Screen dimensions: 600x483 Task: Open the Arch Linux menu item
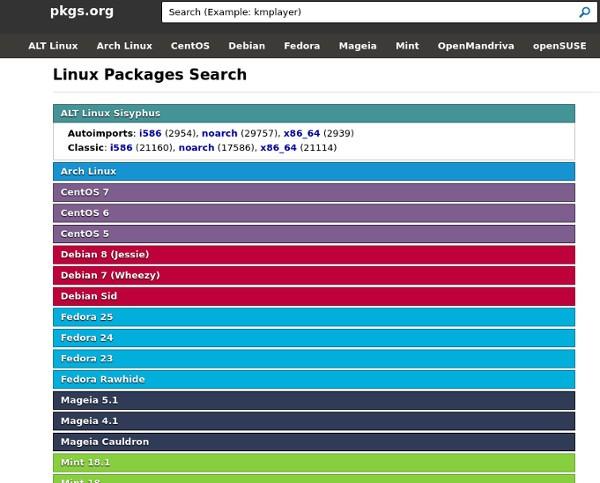click(124, 46)
